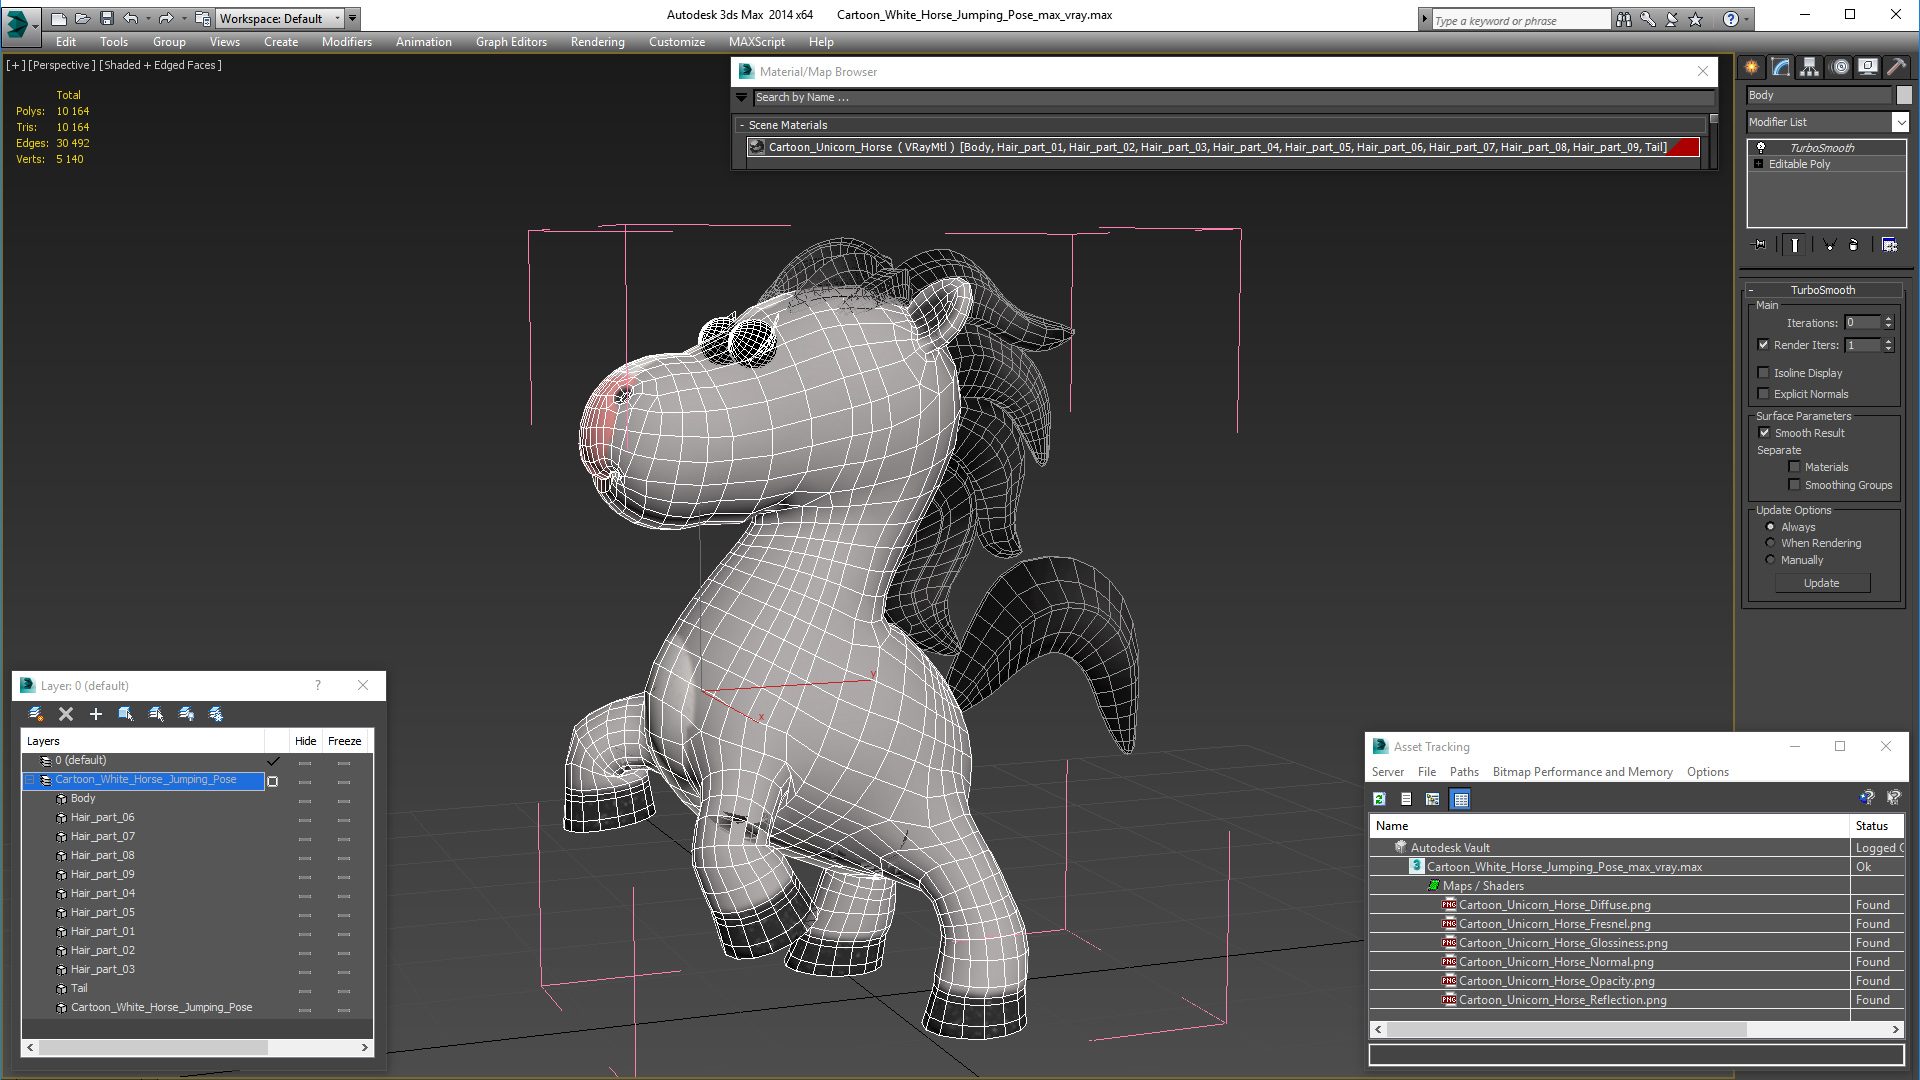
Task: Toggle Smooth Result checkbox
Action: click(1765, 433)
